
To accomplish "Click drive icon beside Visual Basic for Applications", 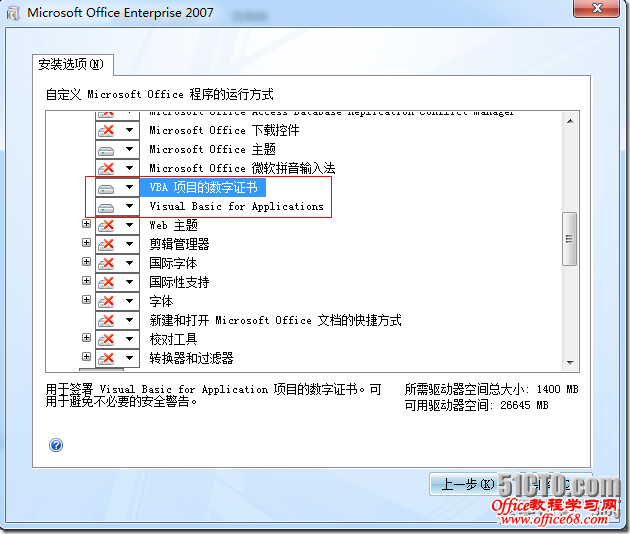I will [x=106, y=207].
